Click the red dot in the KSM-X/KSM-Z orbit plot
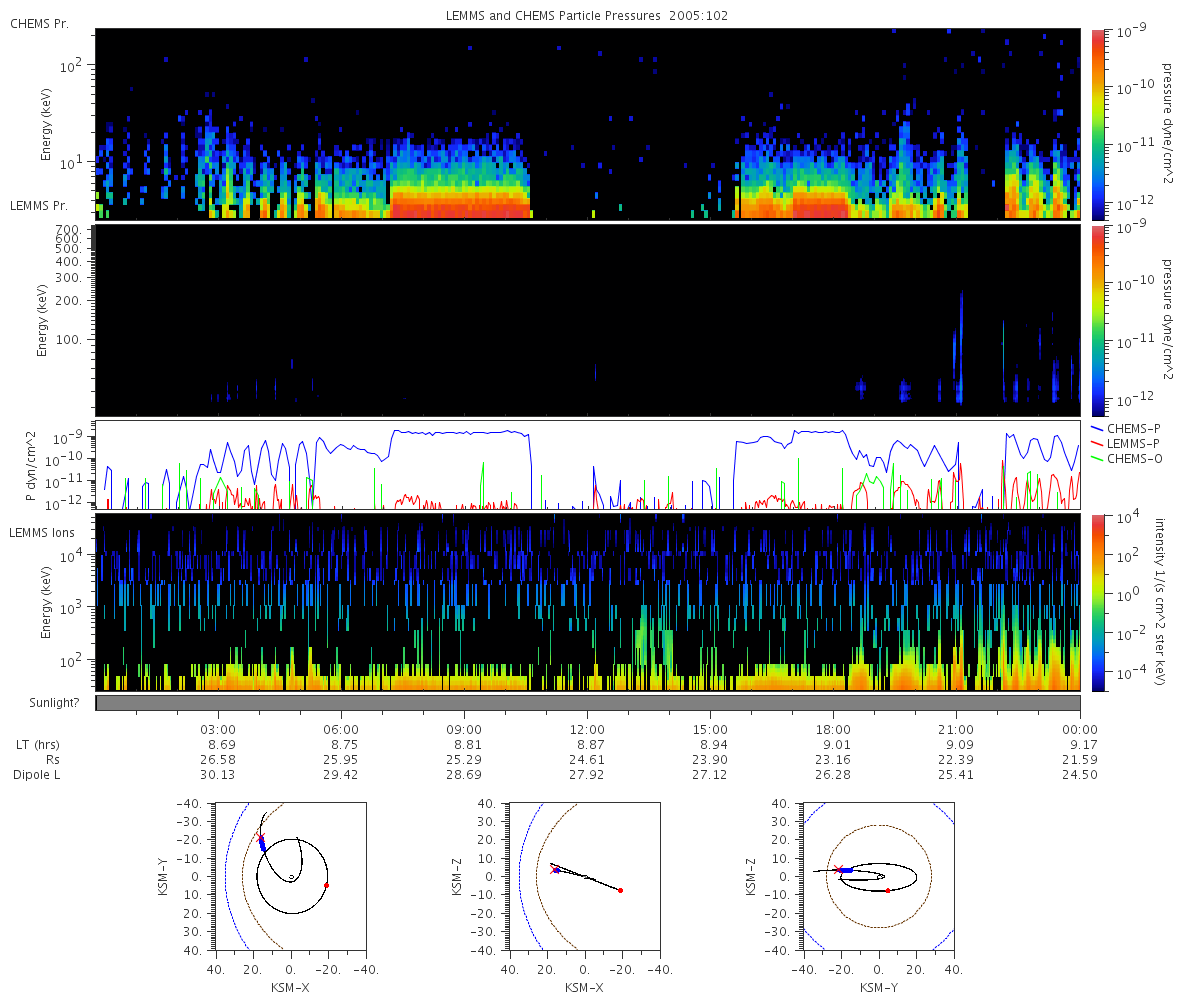The image size is (1200, 1000). (621, 890)
